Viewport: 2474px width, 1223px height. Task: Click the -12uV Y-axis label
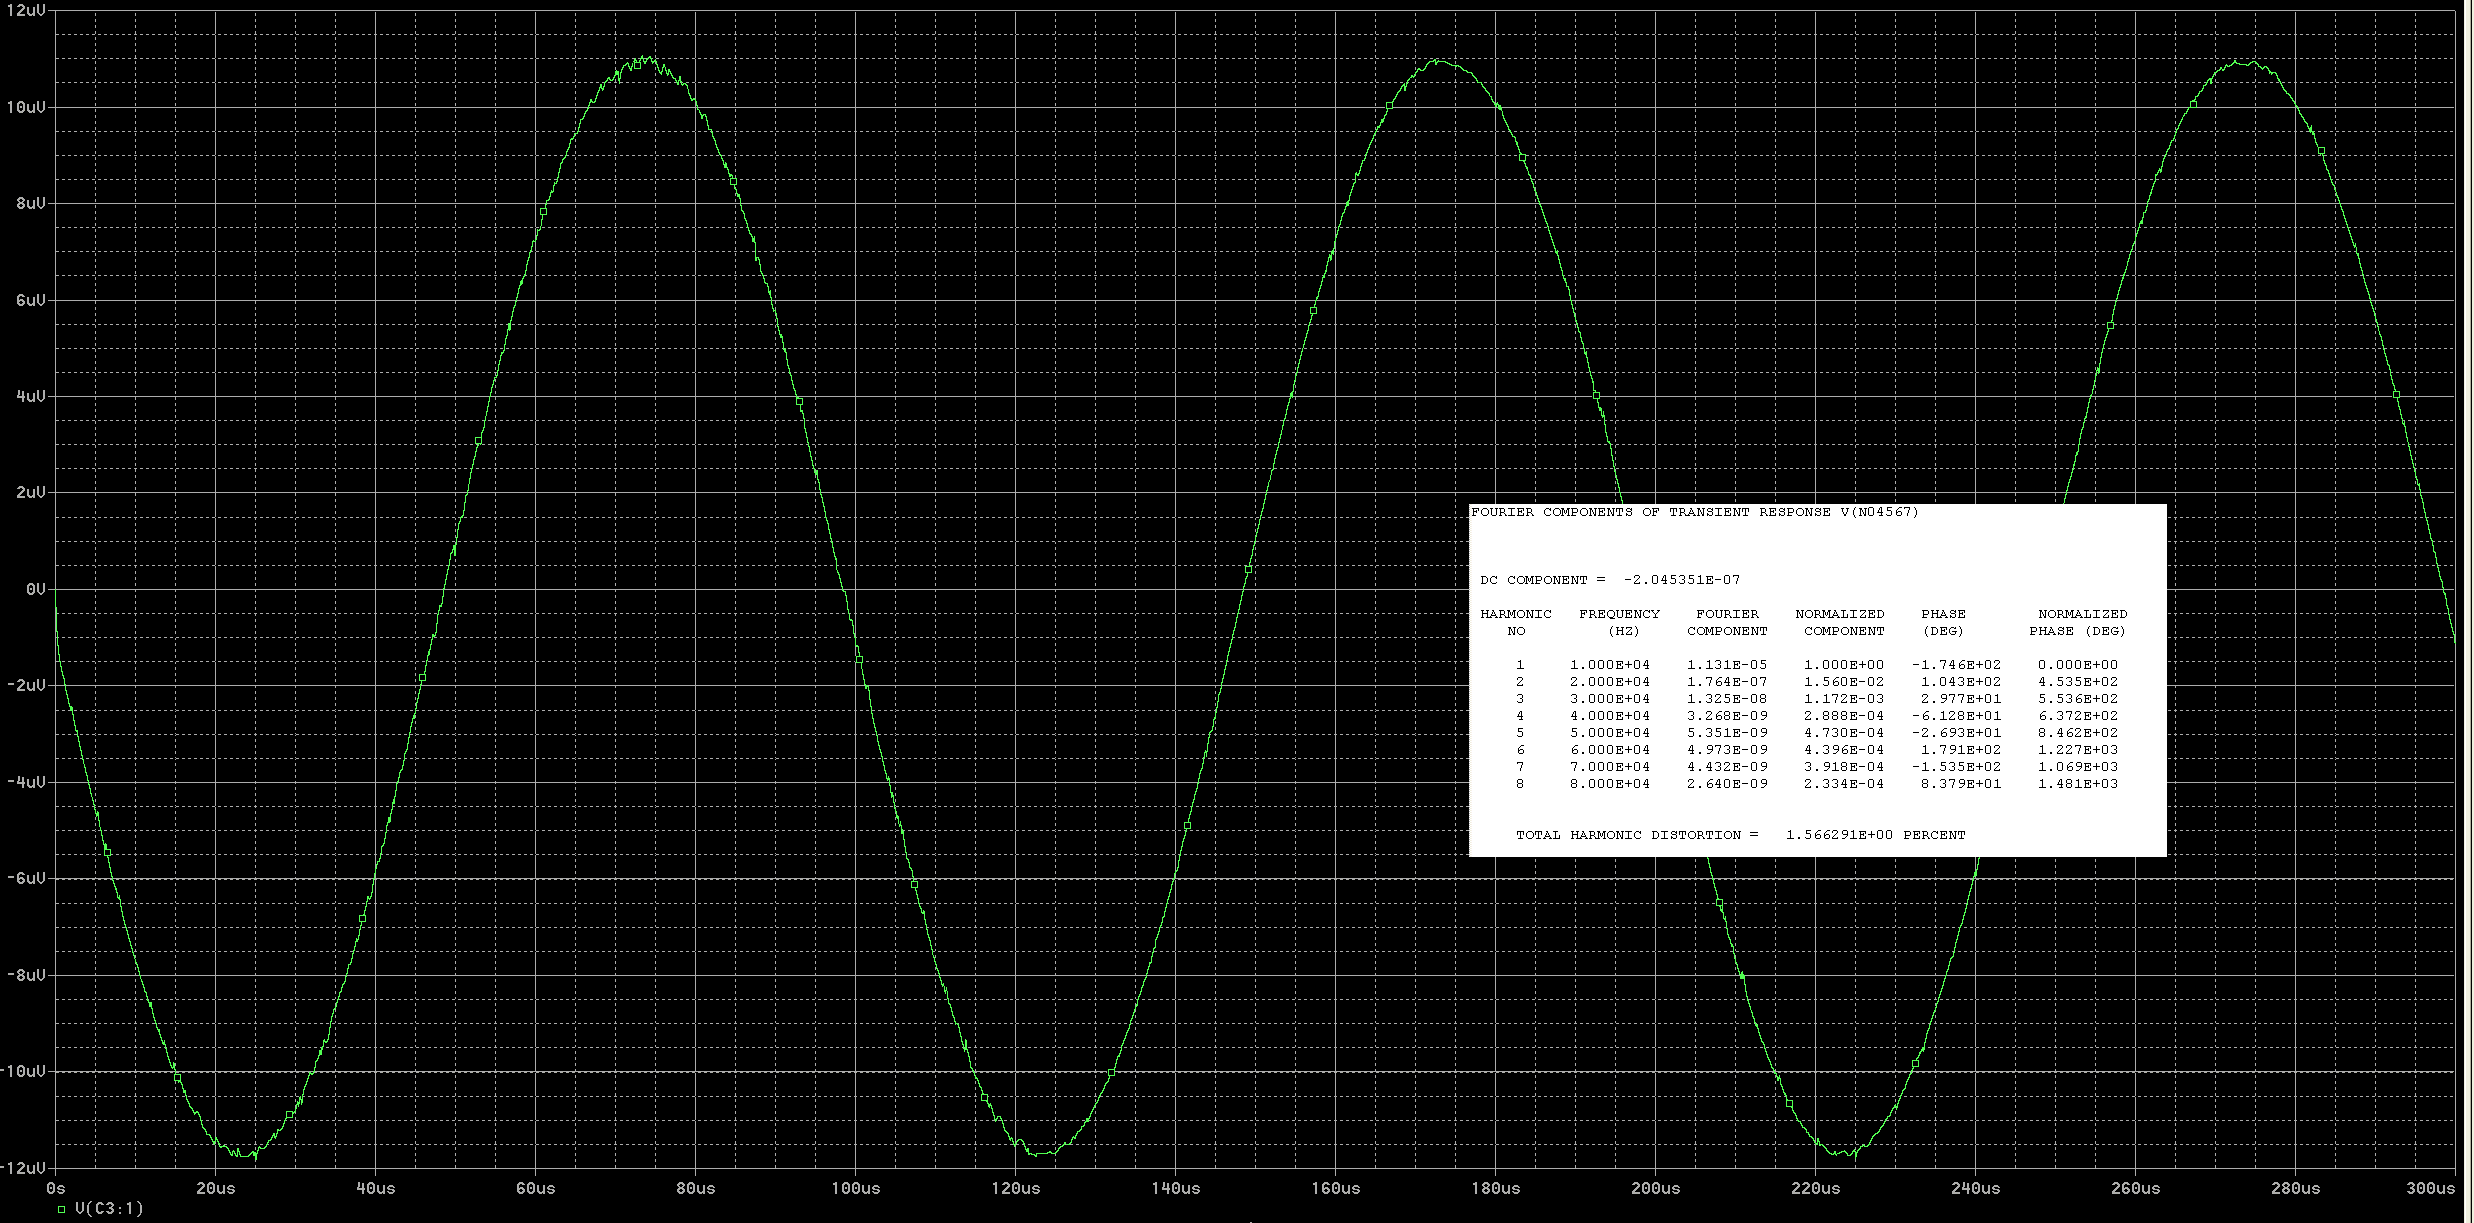[25, 1168]
